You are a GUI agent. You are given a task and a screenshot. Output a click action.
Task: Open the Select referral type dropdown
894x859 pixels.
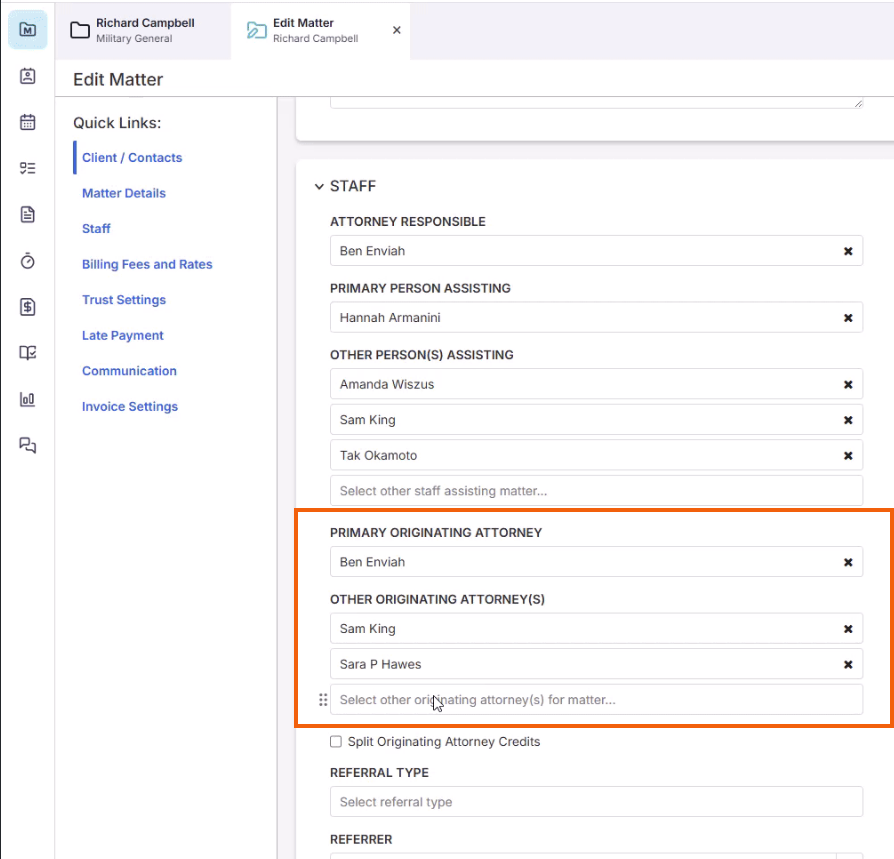pyautogui.click(x=596, y=802)
